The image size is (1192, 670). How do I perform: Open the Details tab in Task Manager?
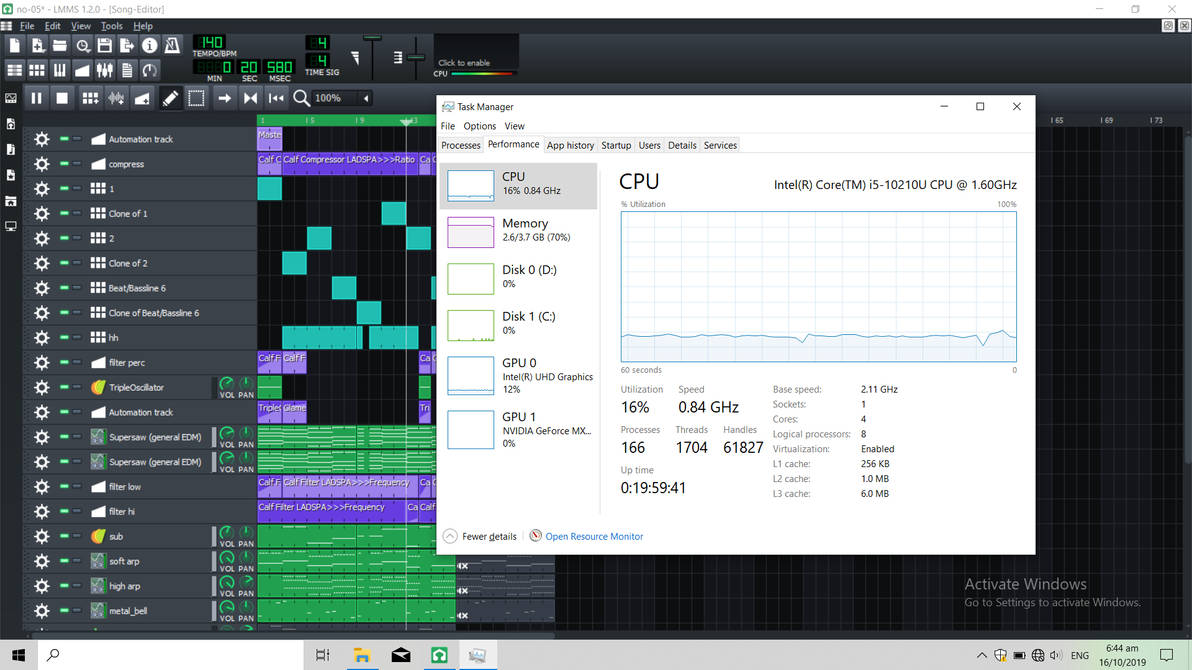coord(682,145)
